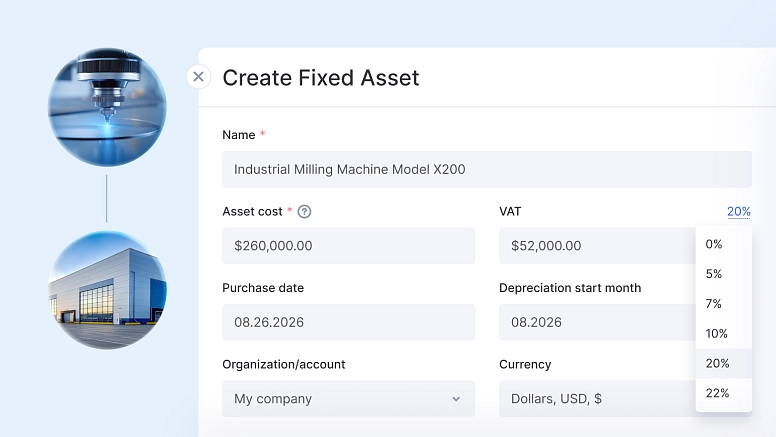Viewport: 776px width, 437px height.
Task: Pick 10% VAT rate from list
Action: pos(724,334)
